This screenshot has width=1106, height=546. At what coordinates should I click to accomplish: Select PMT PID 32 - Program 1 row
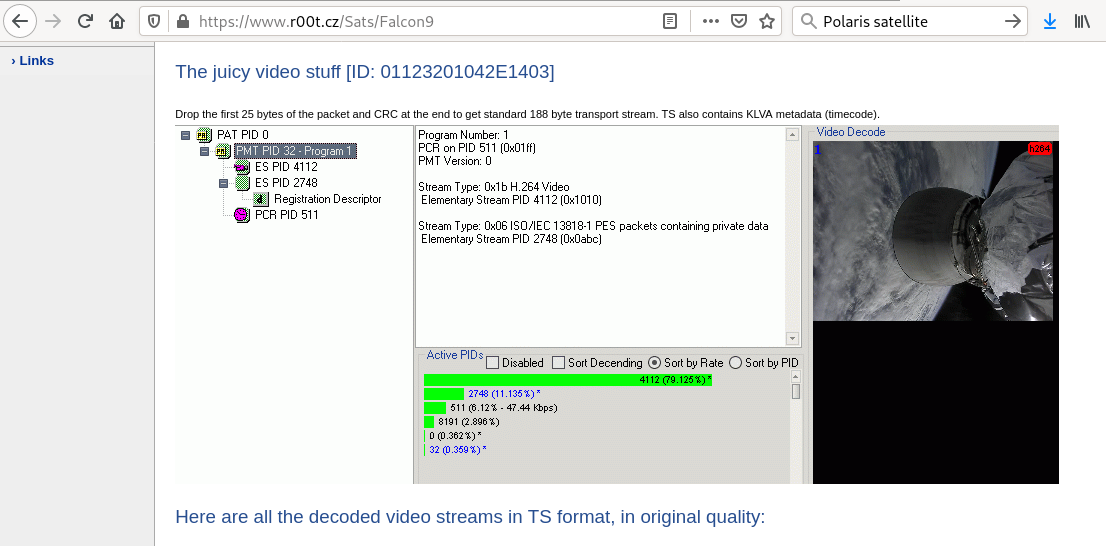(x=296, y=151)
